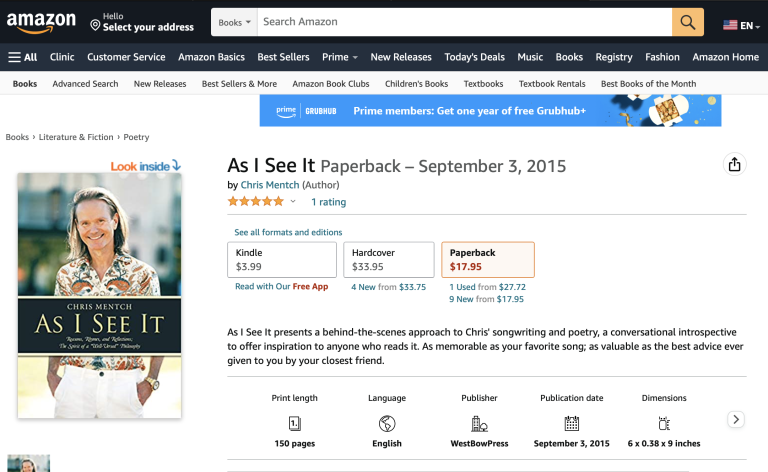
Task: Click the Search Amazon input field
Action: pos(464,22)
